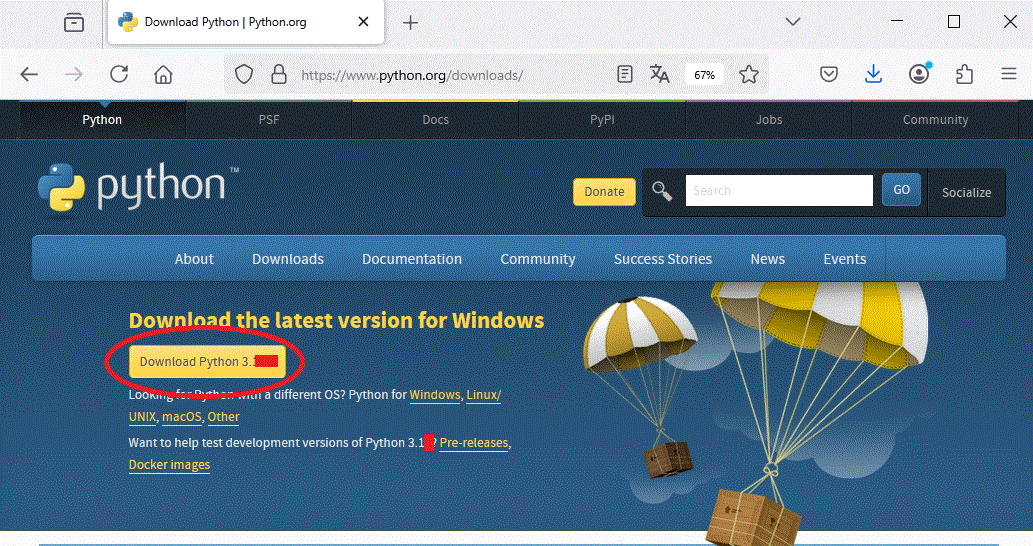
Task: Open the translate page icon
Action: coord(659,74)
